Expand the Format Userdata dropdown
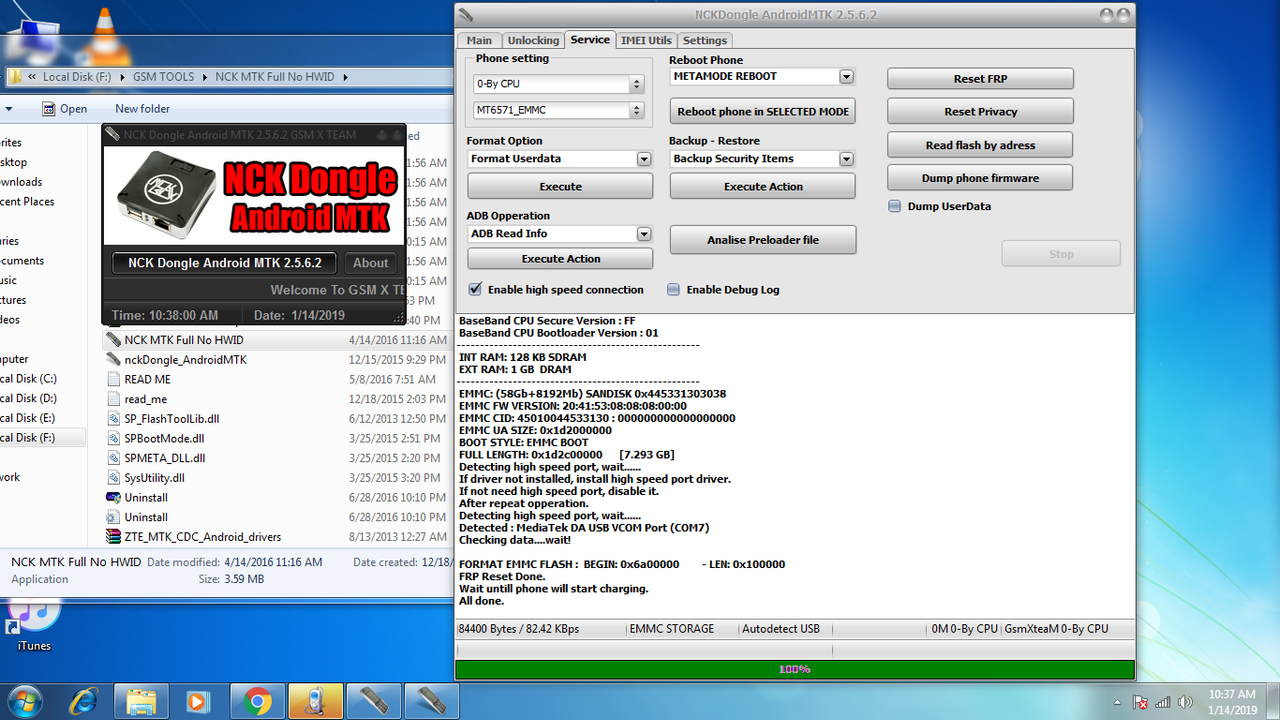This screenshot has width=1280, height=720. [x=644, y=159]
